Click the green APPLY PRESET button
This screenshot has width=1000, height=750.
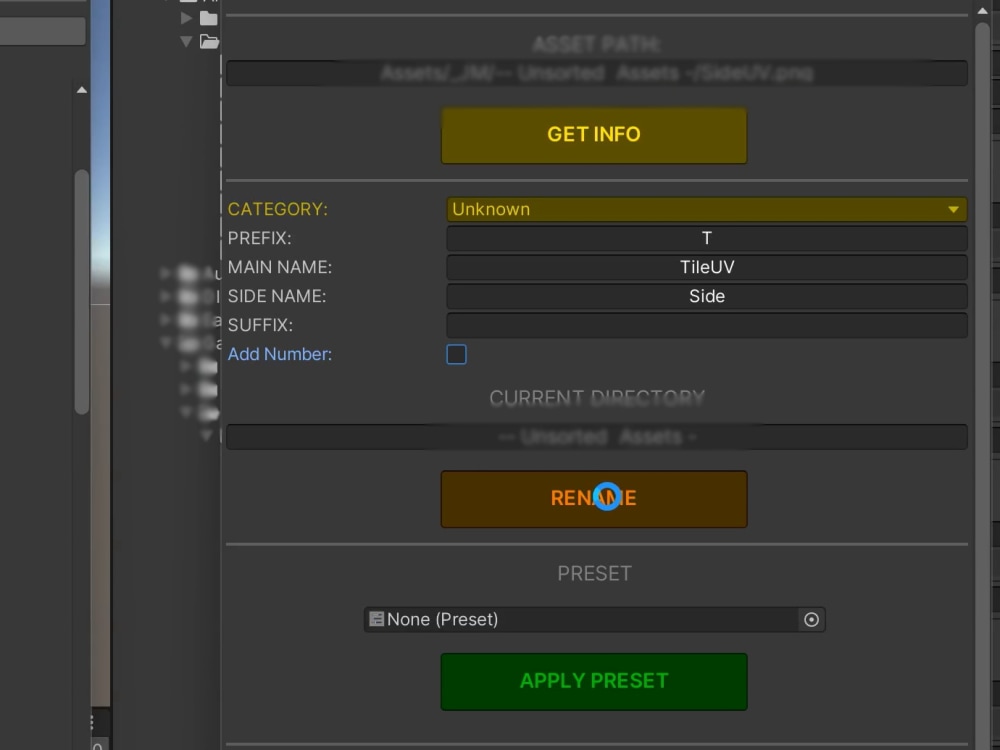point(593,681)
